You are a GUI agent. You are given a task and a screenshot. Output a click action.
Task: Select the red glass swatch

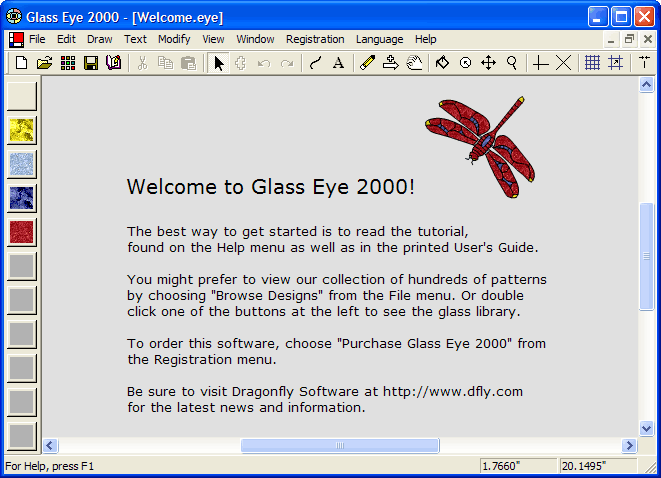[21, 232]
